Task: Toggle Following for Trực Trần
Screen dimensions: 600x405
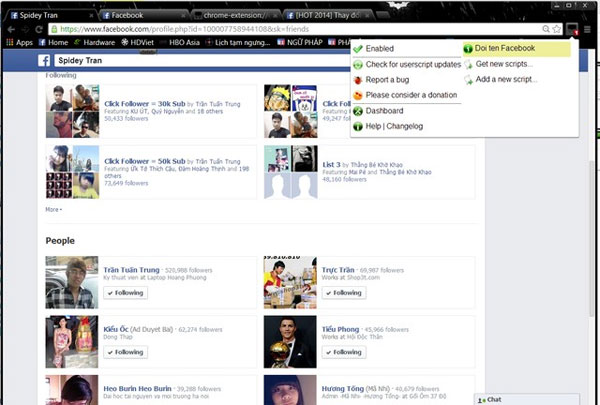Action: point(344,293)
